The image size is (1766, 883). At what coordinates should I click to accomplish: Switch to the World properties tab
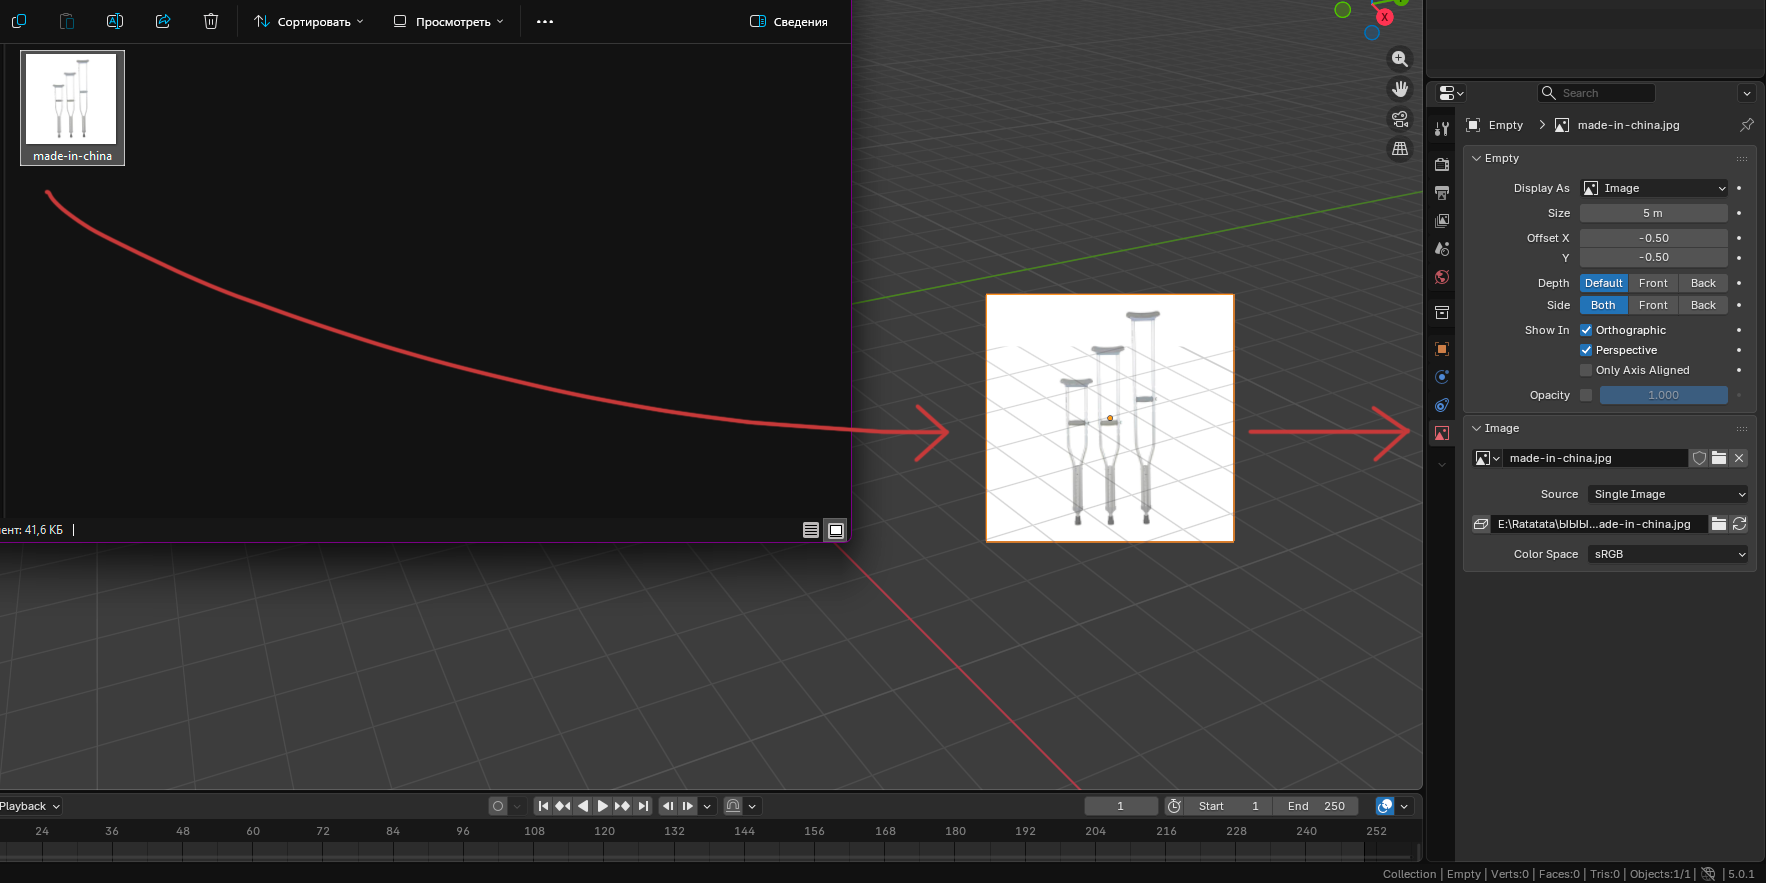1441,277
